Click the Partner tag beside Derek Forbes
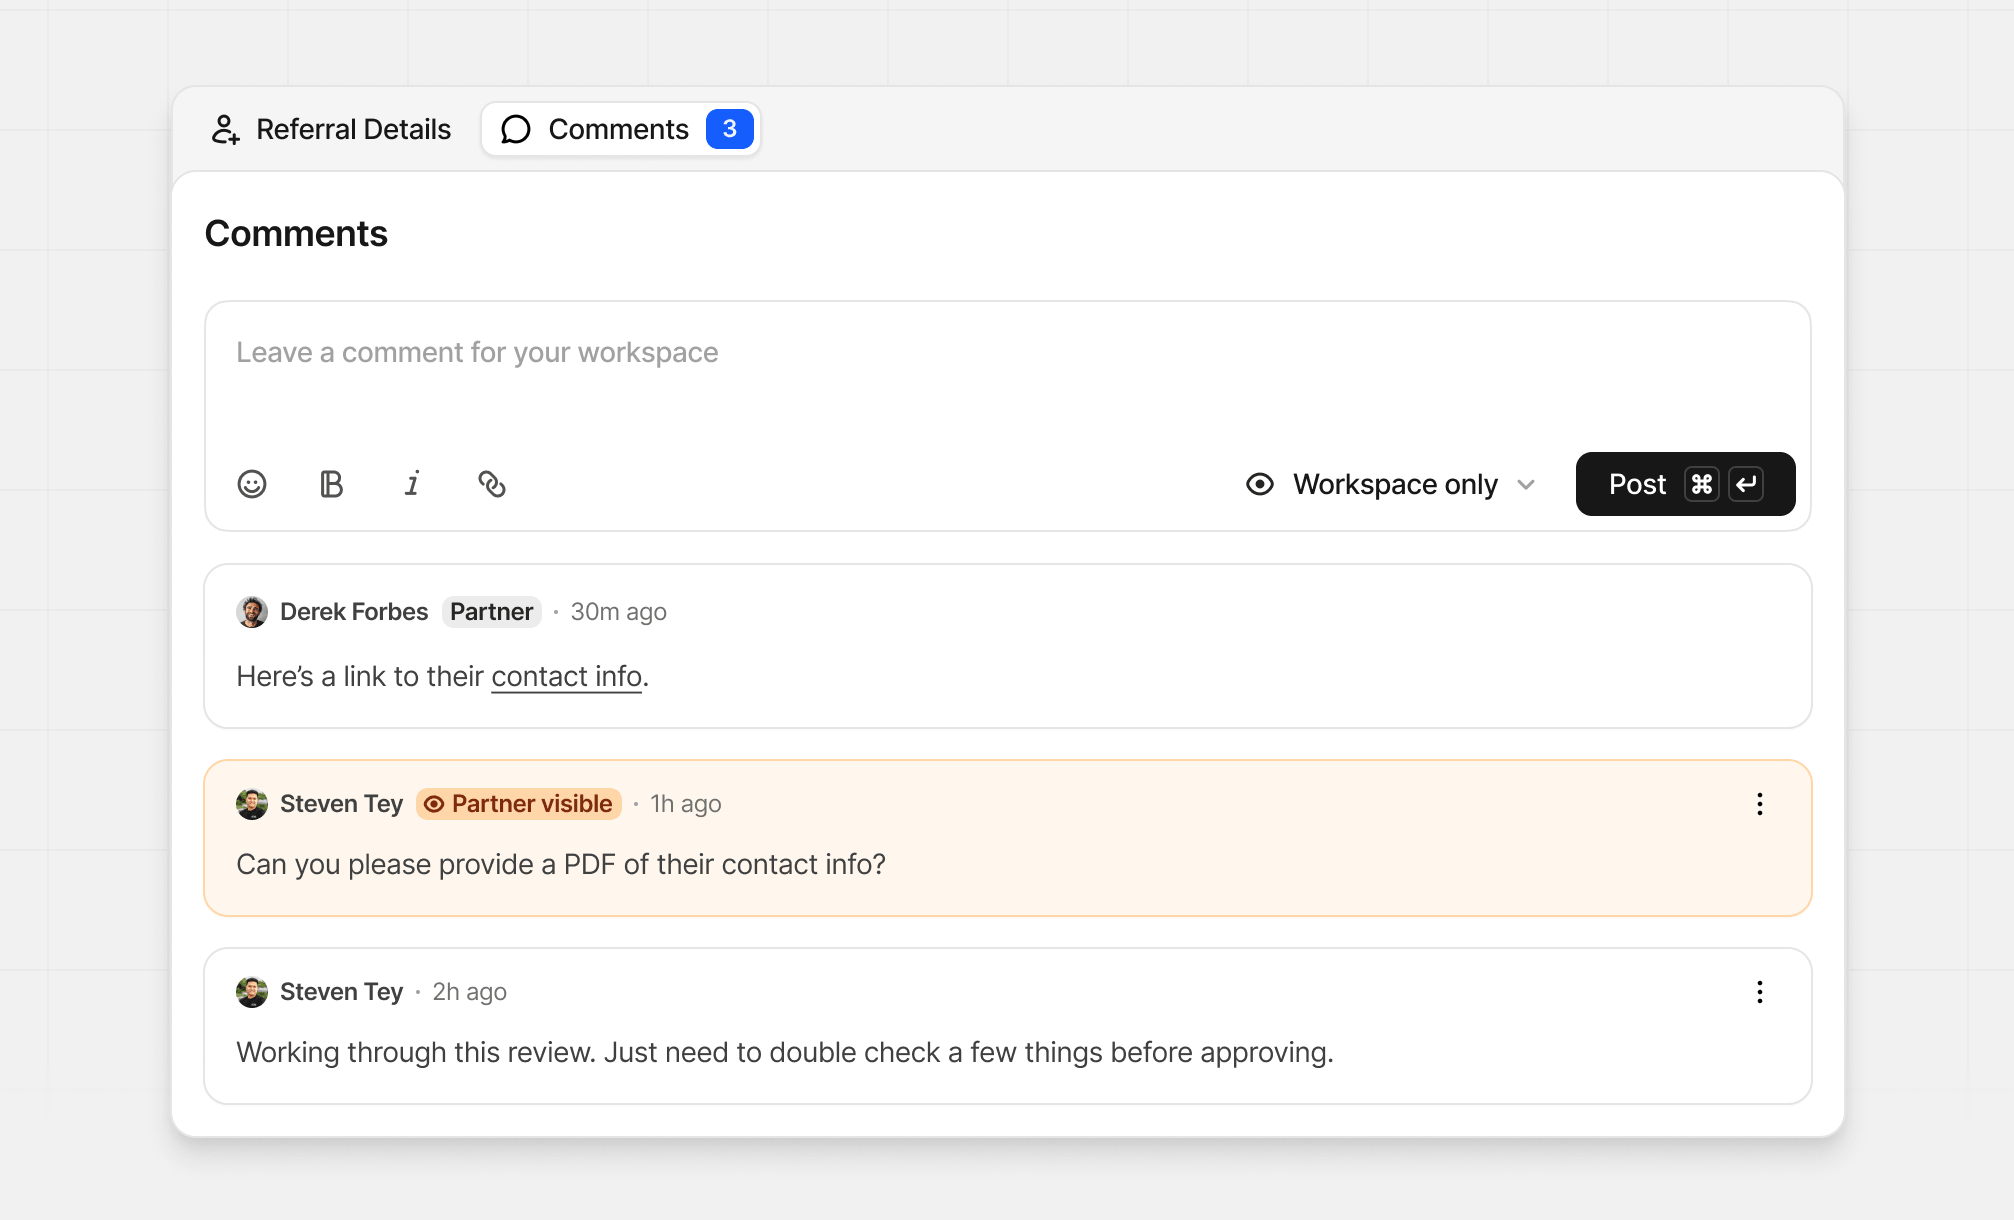Screen dimensions: 2014x1220 point(491,612)
